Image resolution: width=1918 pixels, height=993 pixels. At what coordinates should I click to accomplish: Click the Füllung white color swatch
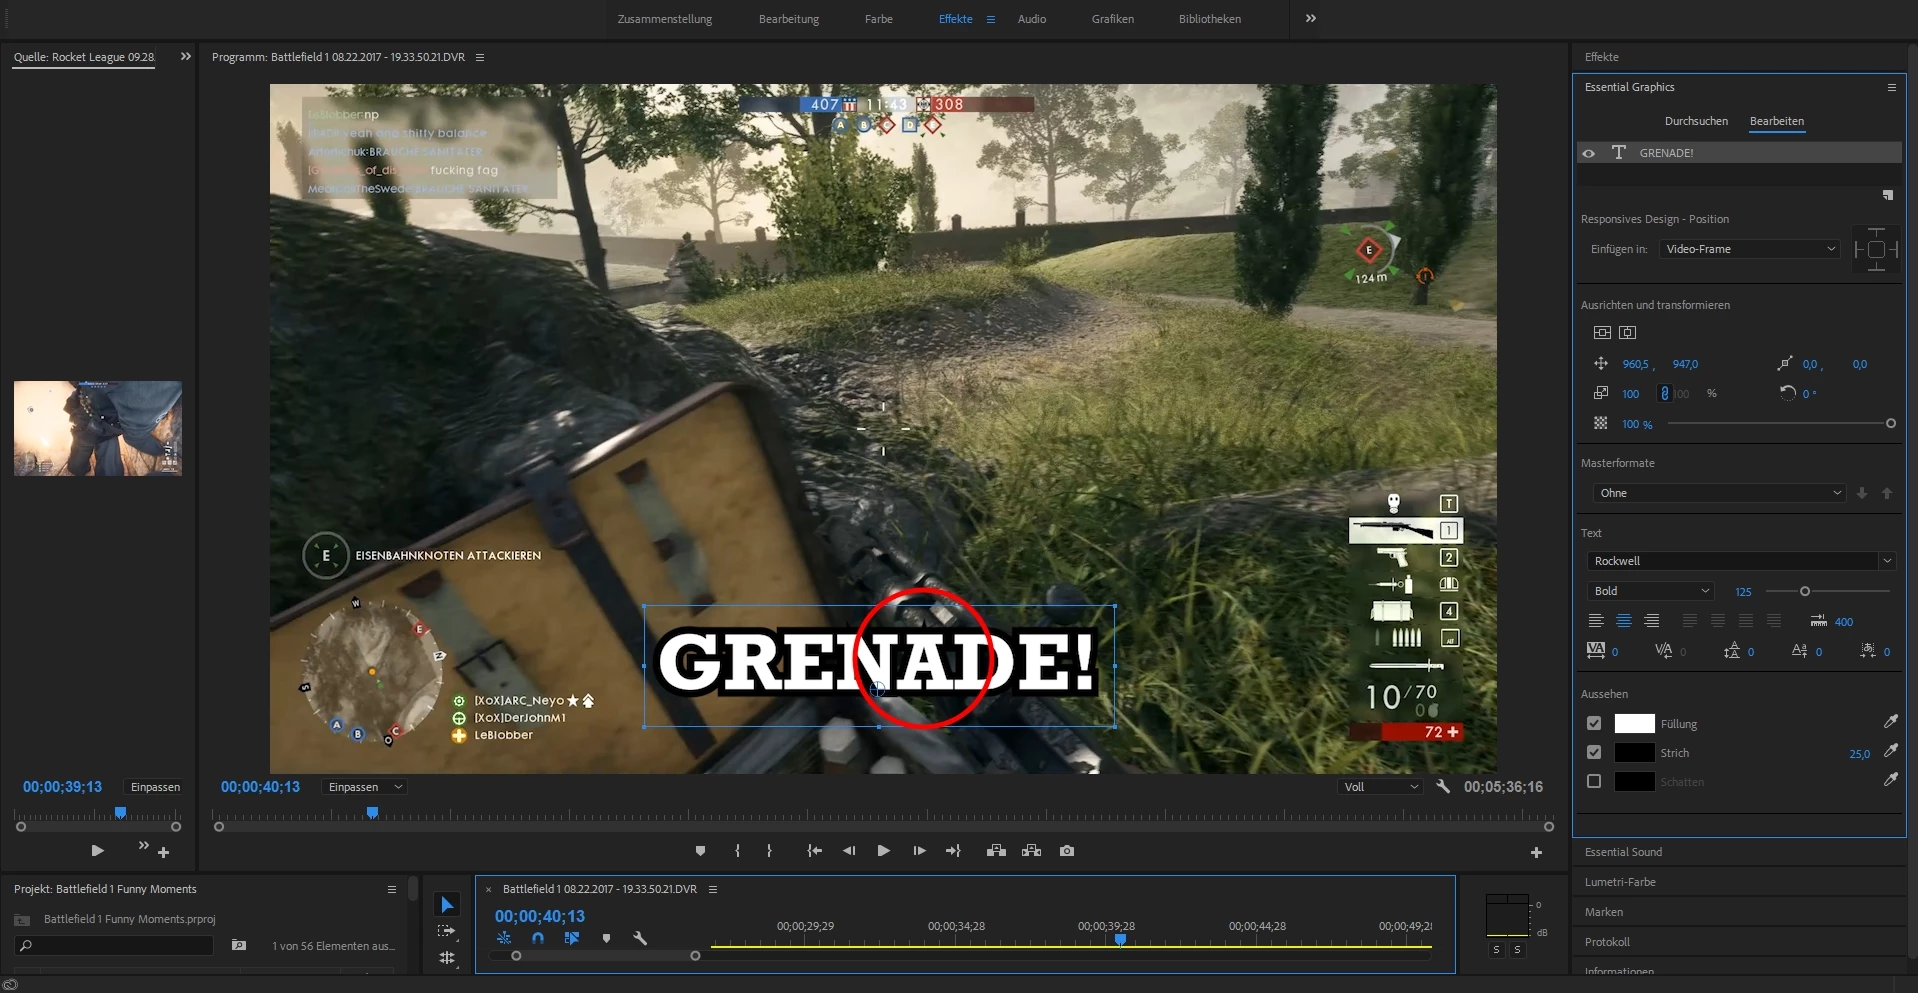[1634, 723]
